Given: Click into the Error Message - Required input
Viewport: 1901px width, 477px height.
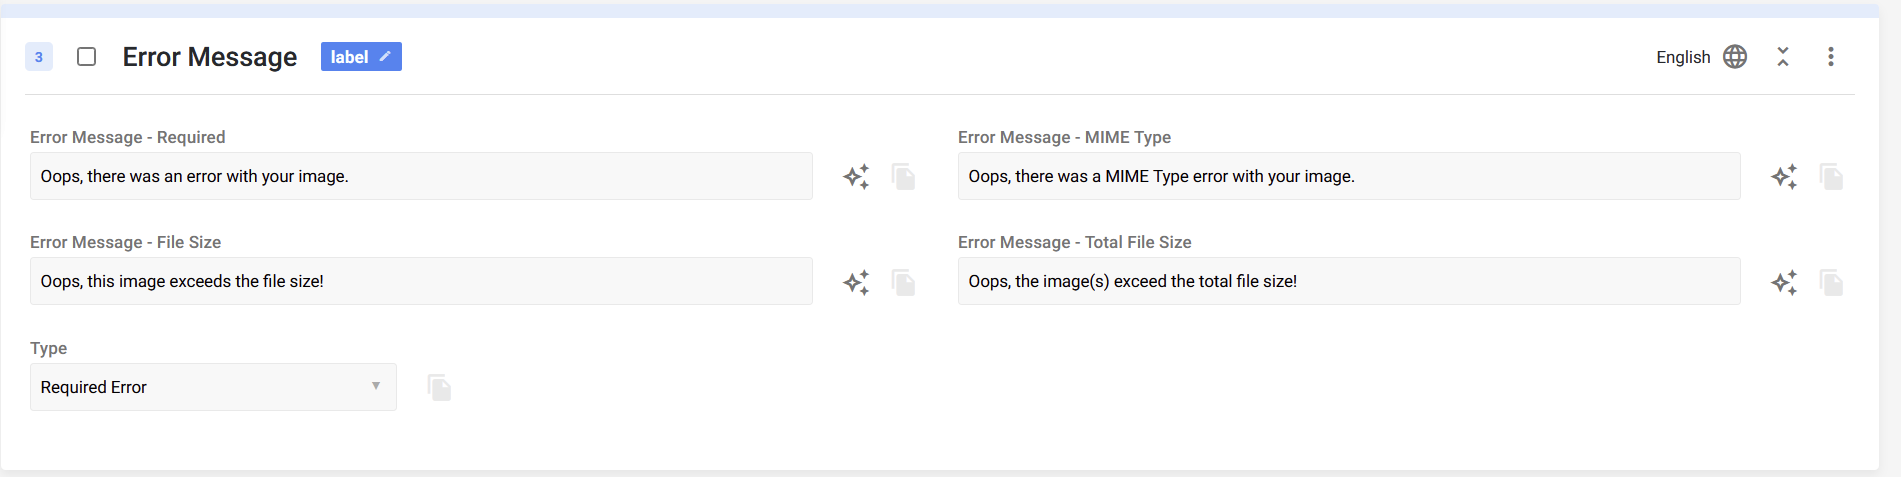Looking at the screenshot, I should [421, 176].
